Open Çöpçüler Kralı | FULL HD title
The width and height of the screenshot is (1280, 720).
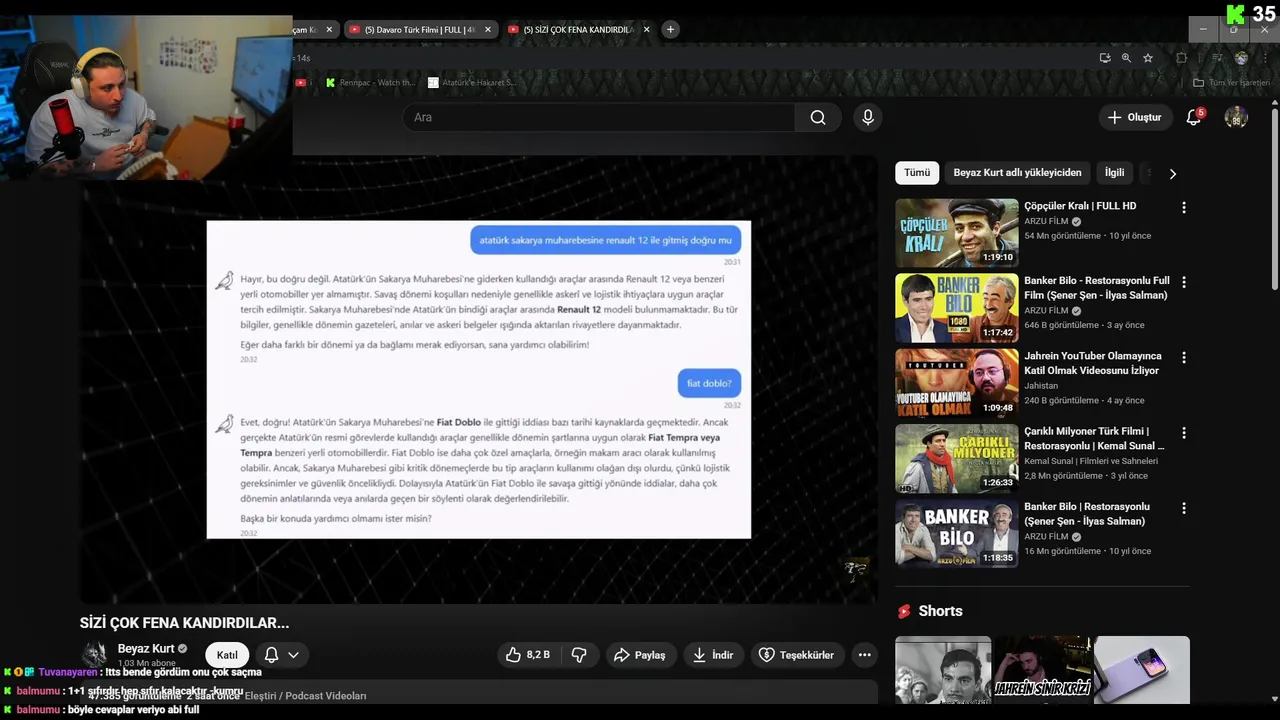point(1080,206)
